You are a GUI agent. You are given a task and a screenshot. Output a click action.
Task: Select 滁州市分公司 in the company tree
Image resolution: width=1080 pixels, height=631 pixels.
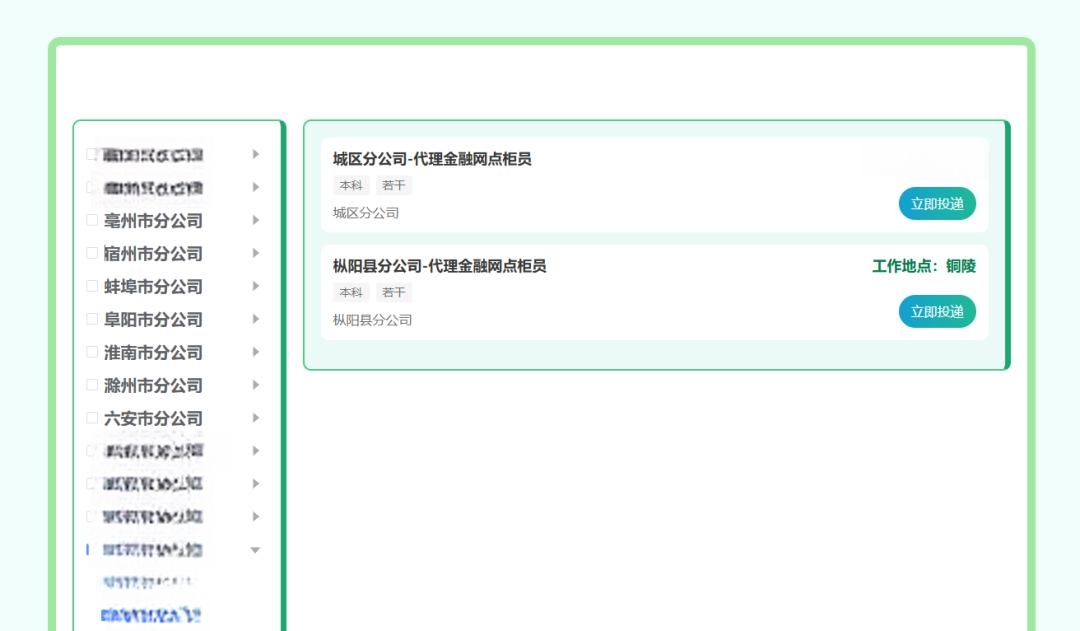153,385
